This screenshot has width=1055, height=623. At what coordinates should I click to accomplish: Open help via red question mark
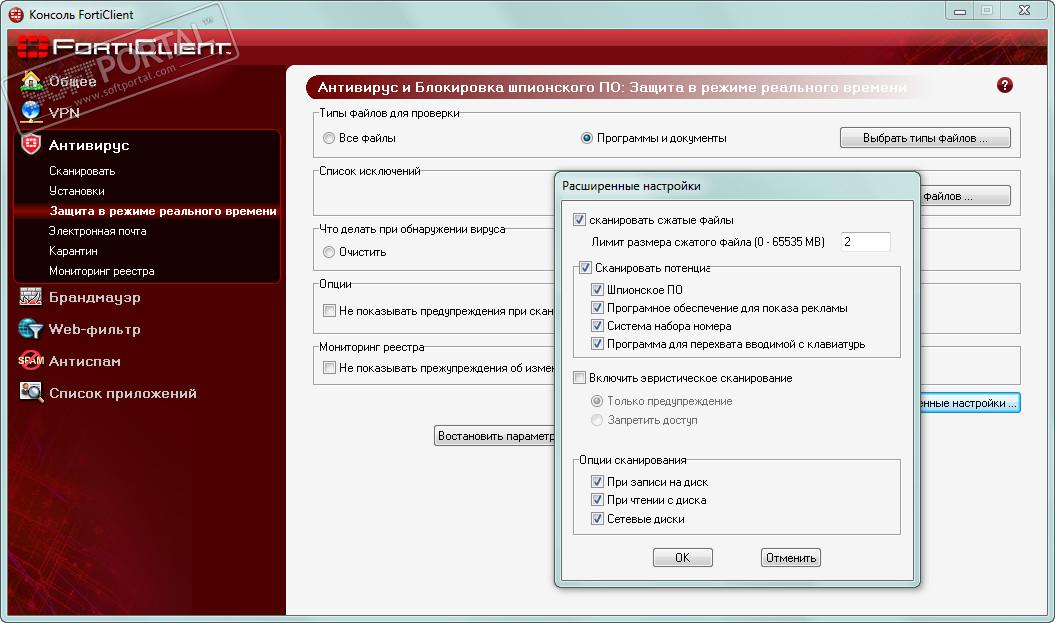[x=1005, y=85]
